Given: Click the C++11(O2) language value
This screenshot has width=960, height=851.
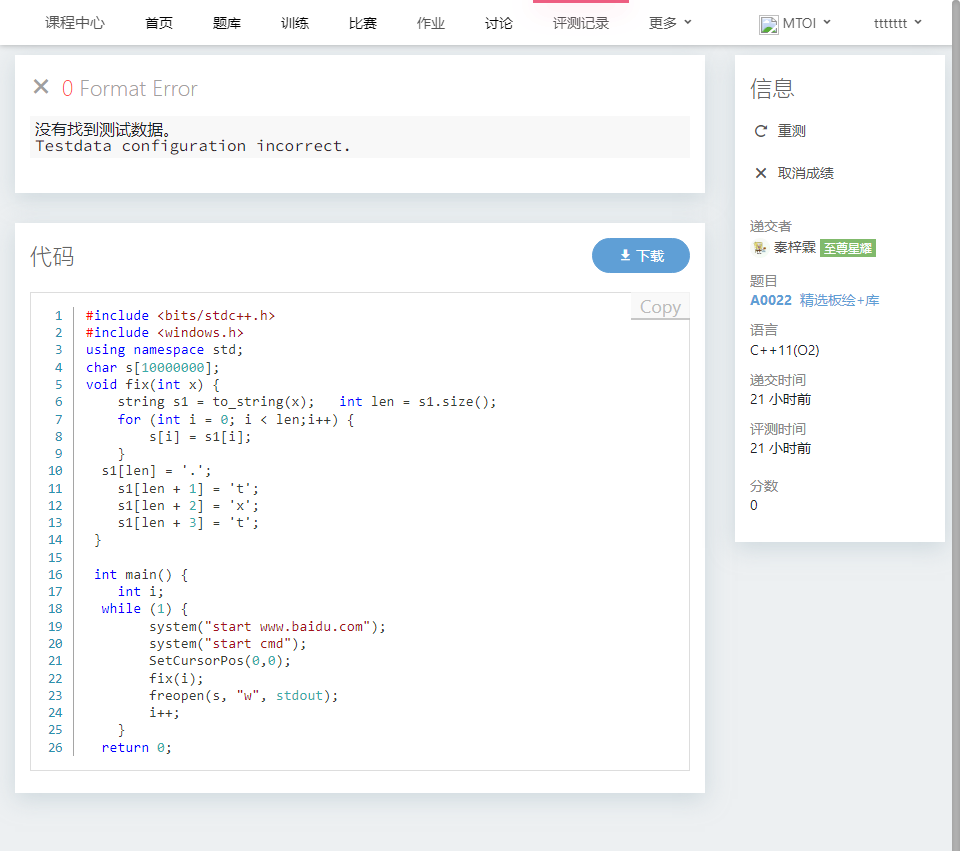Looking at the screenshot, I should tap(784, 350).
